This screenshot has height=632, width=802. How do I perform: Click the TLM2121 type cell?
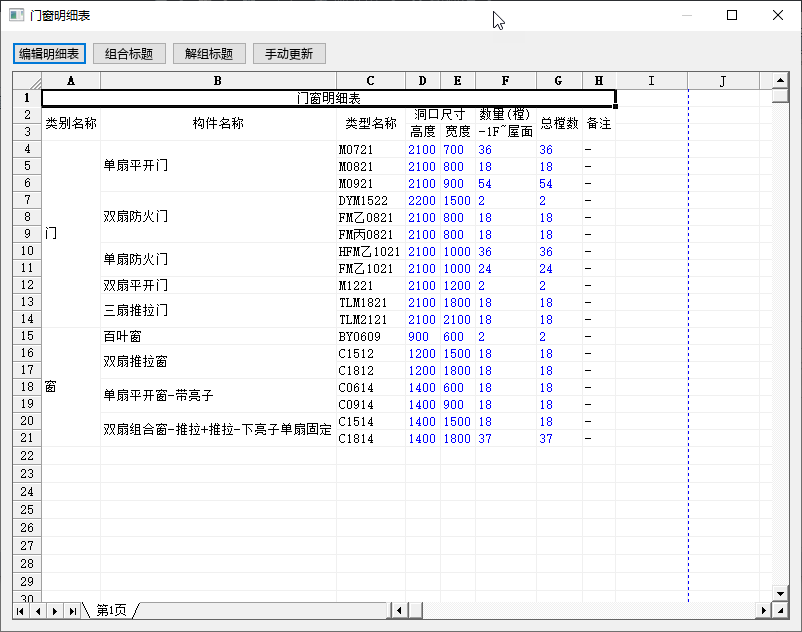click(x=371, y=320)
